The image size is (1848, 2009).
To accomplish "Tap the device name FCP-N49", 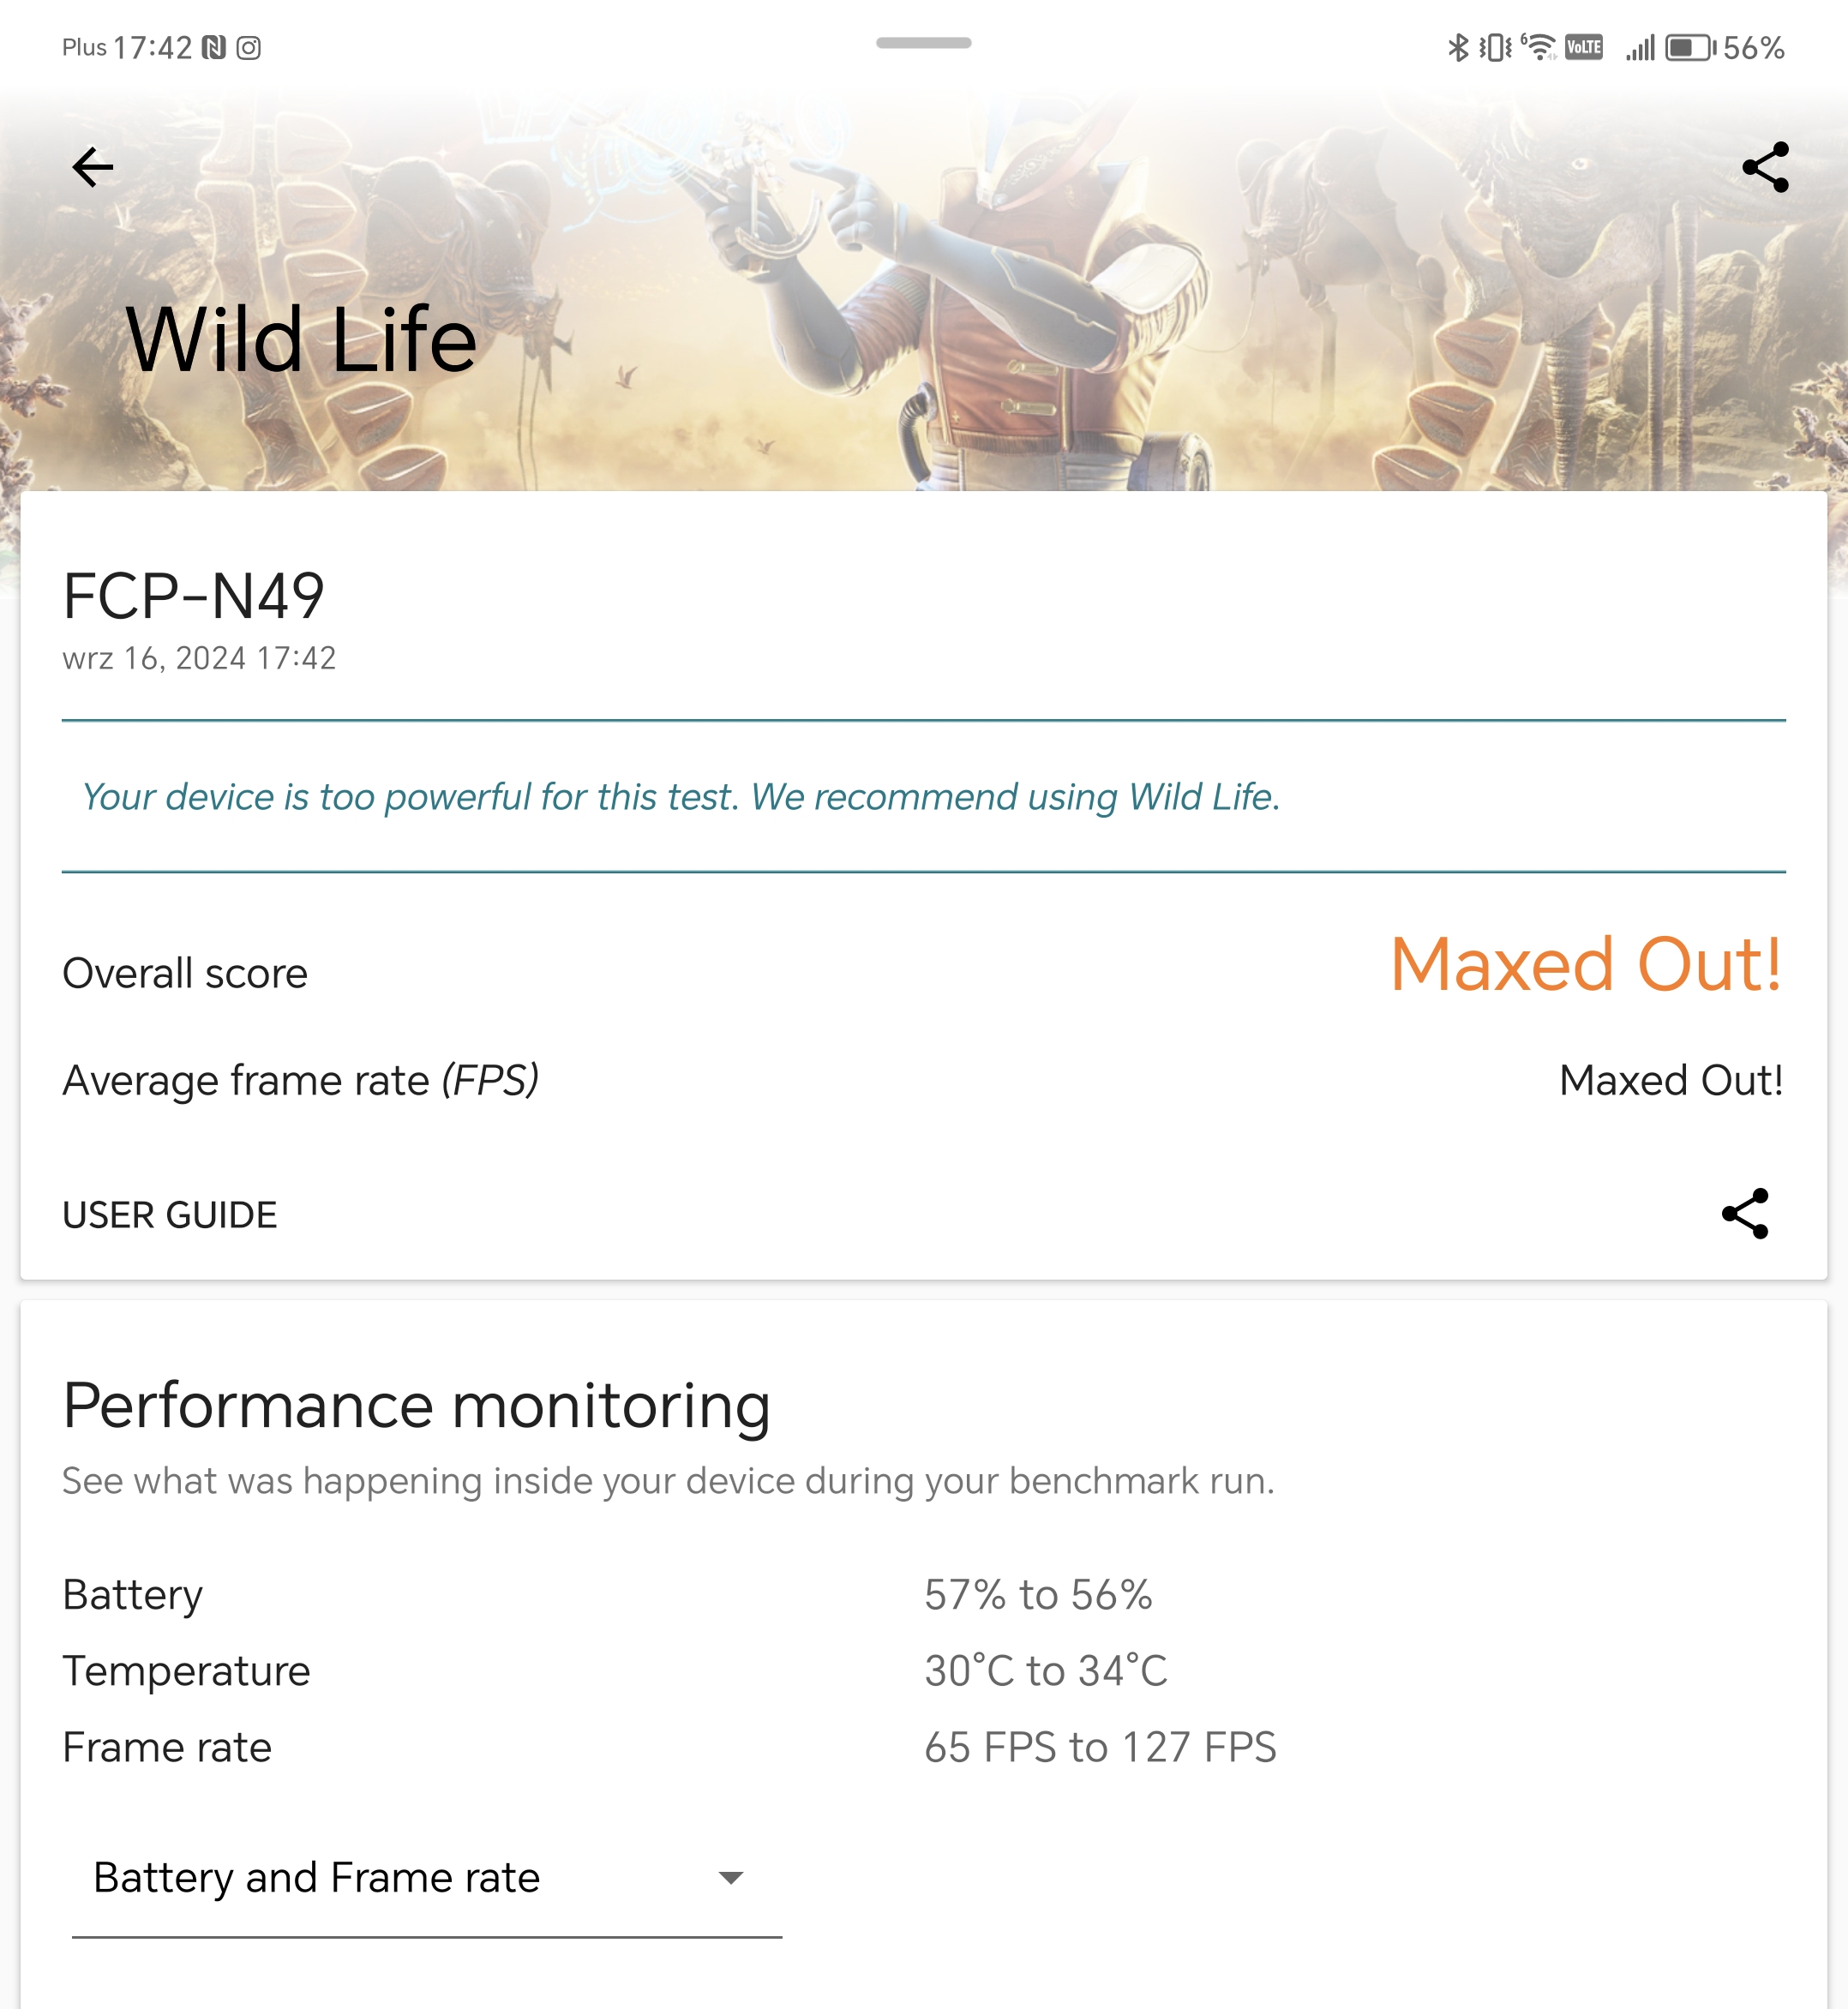I will [x=194, y=596].
